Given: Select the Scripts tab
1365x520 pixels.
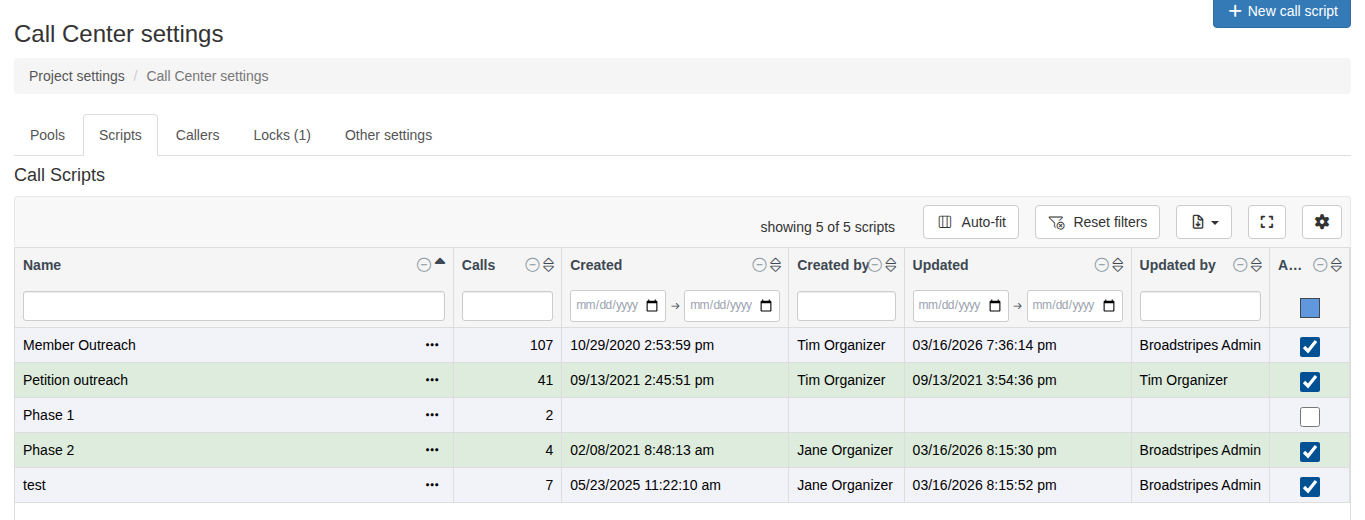Looking at the screenshot, I should (120, 135).
